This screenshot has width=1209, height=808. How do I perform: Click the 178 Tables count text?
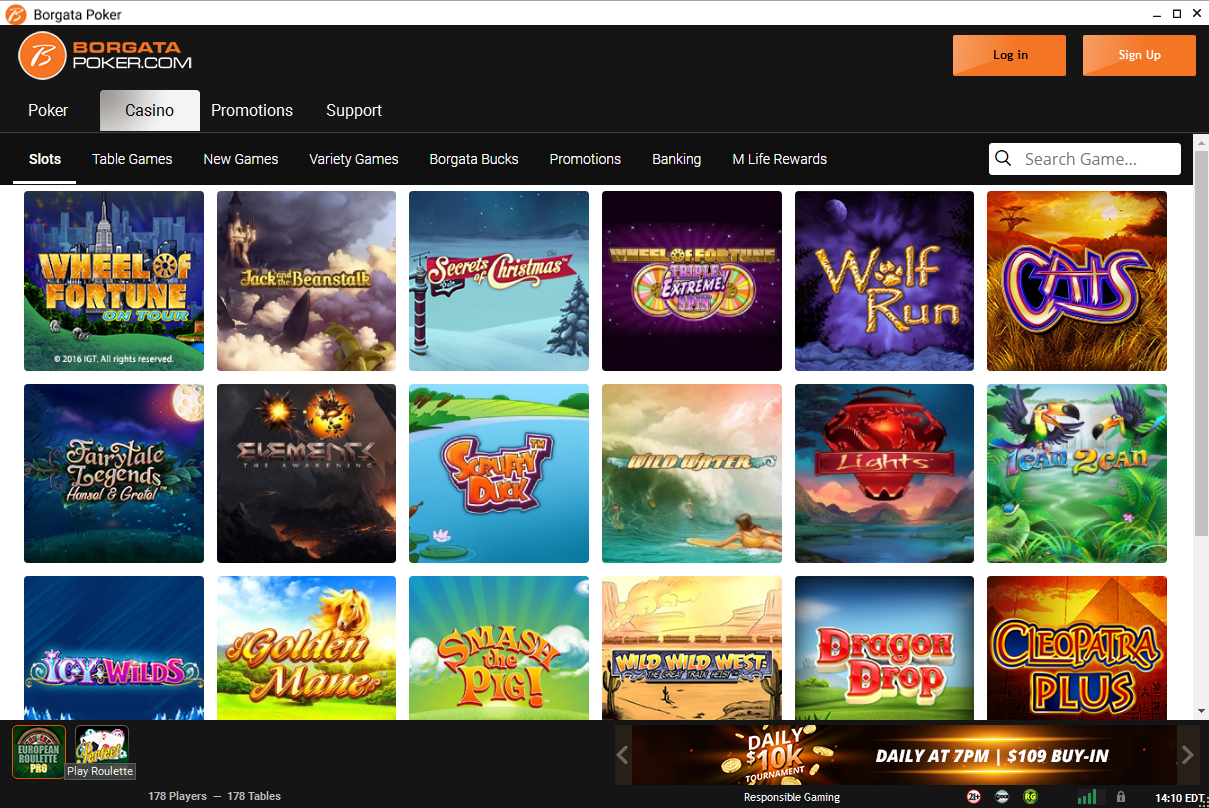coord(254,797)
